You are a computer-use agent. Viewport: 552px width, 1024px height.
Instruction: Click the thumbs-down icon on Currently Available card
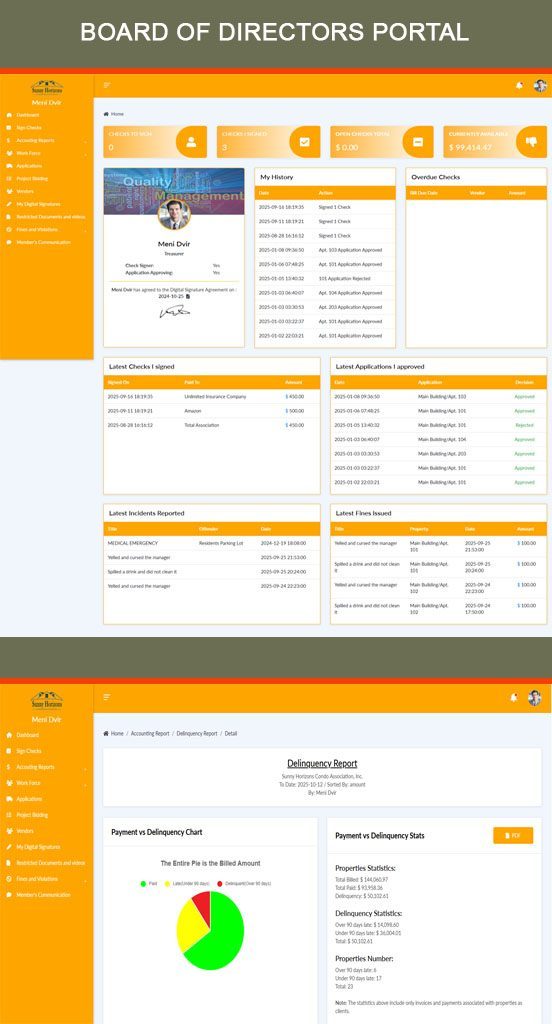click(531, 142)
